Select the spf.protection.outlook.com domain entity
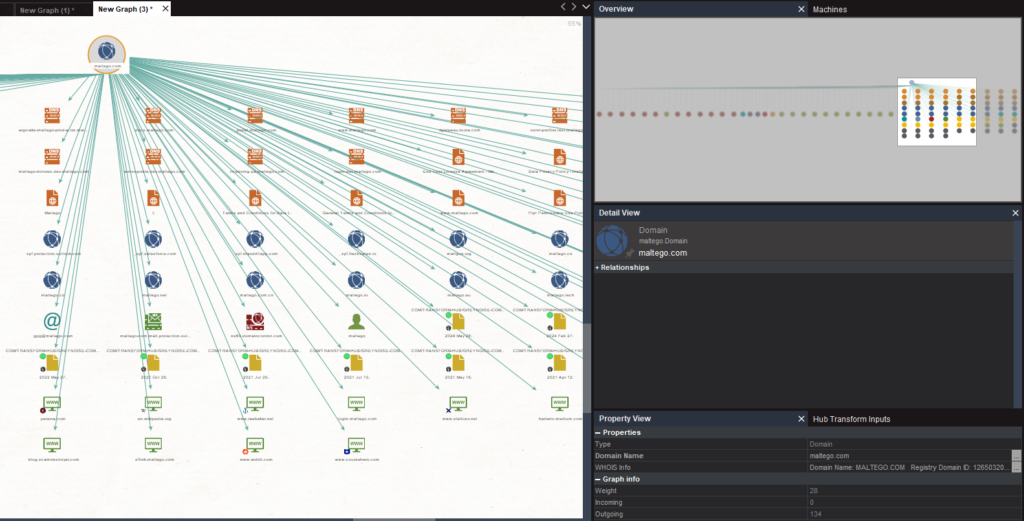The width and height of the screenshot is (1024, 521). point(52,239)
